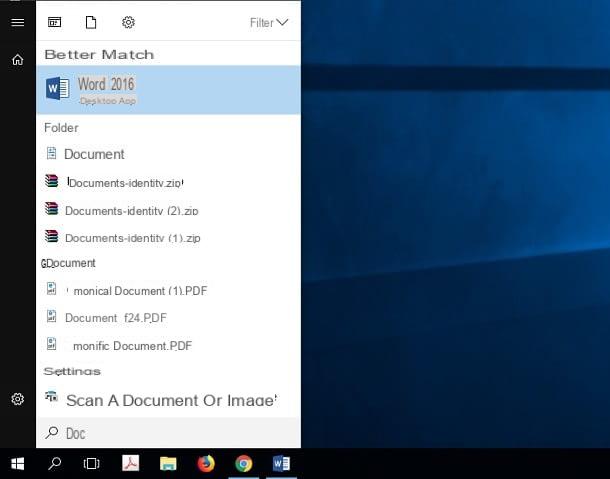Switch to Word on the taskbar
This screenshot has height=479, width=610.
point(281,463)
